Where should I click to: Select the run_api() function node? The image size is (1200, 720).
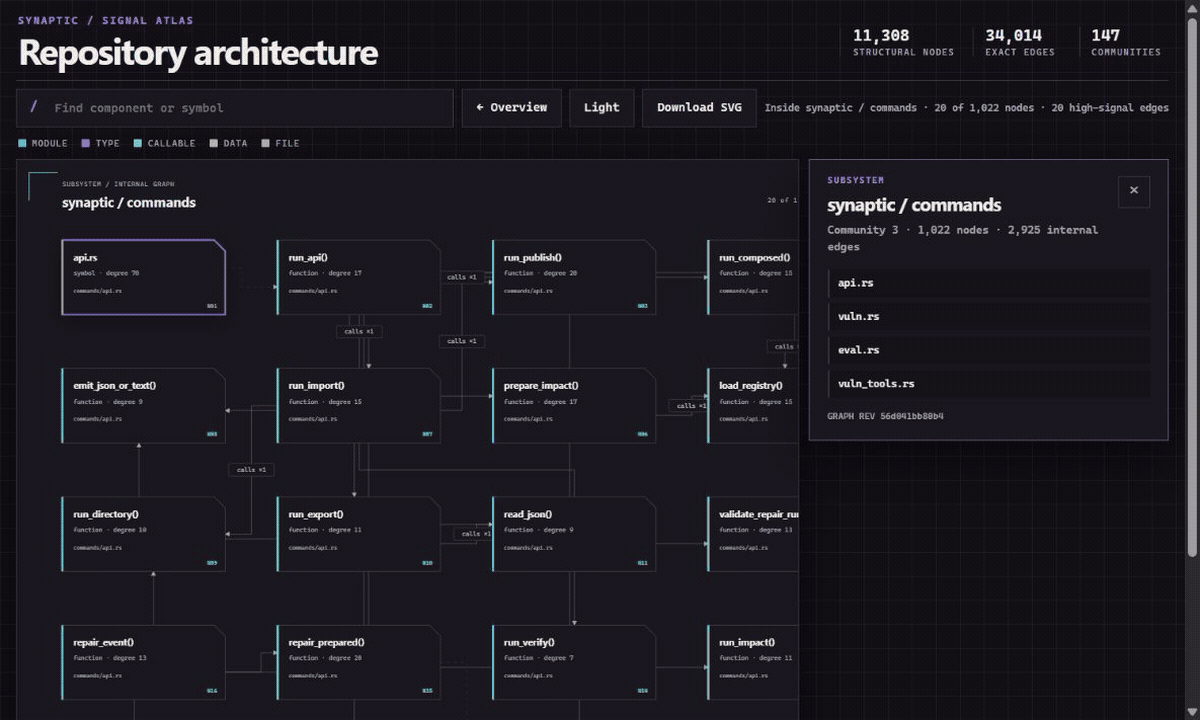coord(359,277)
